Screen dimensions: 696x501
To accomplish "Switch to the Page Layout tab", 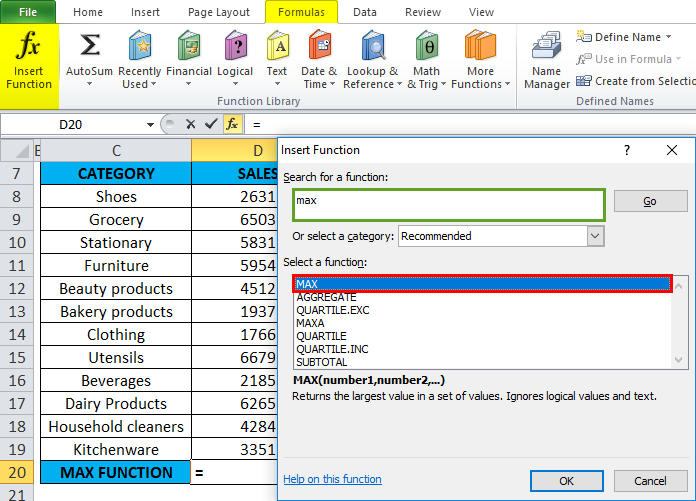I will coord(219,12).
